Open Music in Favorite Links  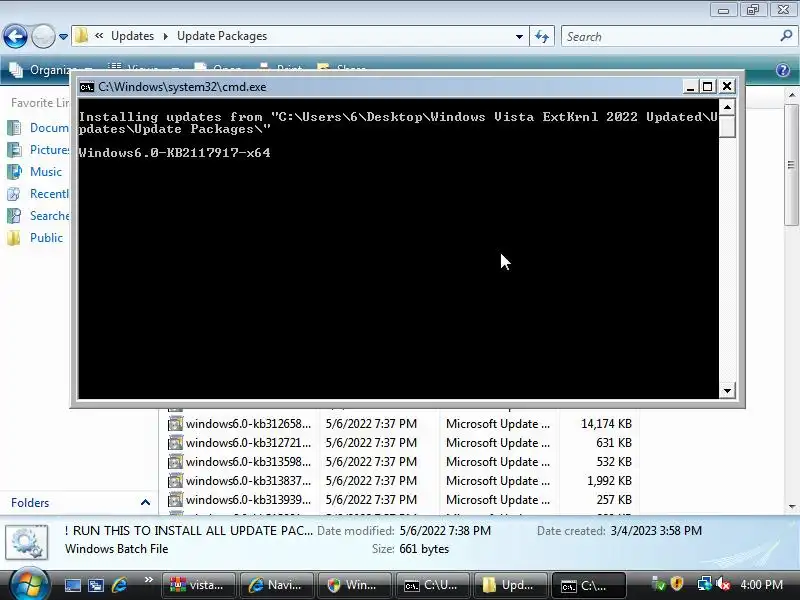click(x=45, y=171)
